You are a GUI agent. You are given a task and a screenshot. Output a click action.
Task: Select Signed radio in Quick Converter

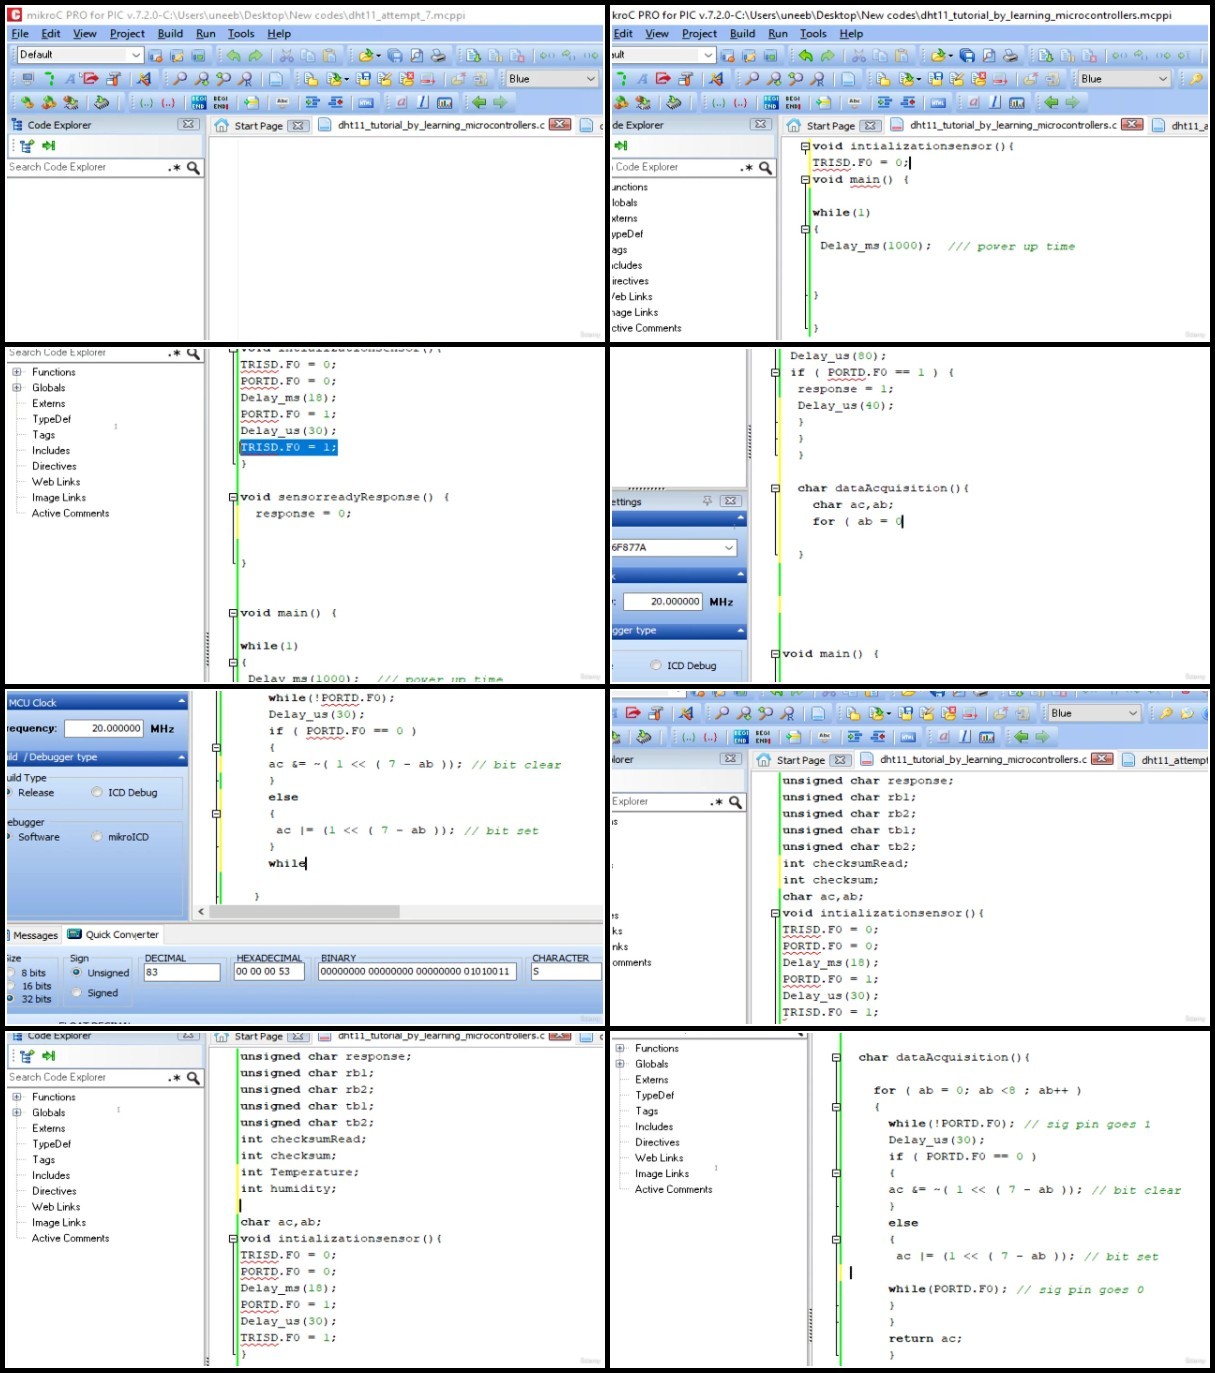76,993
